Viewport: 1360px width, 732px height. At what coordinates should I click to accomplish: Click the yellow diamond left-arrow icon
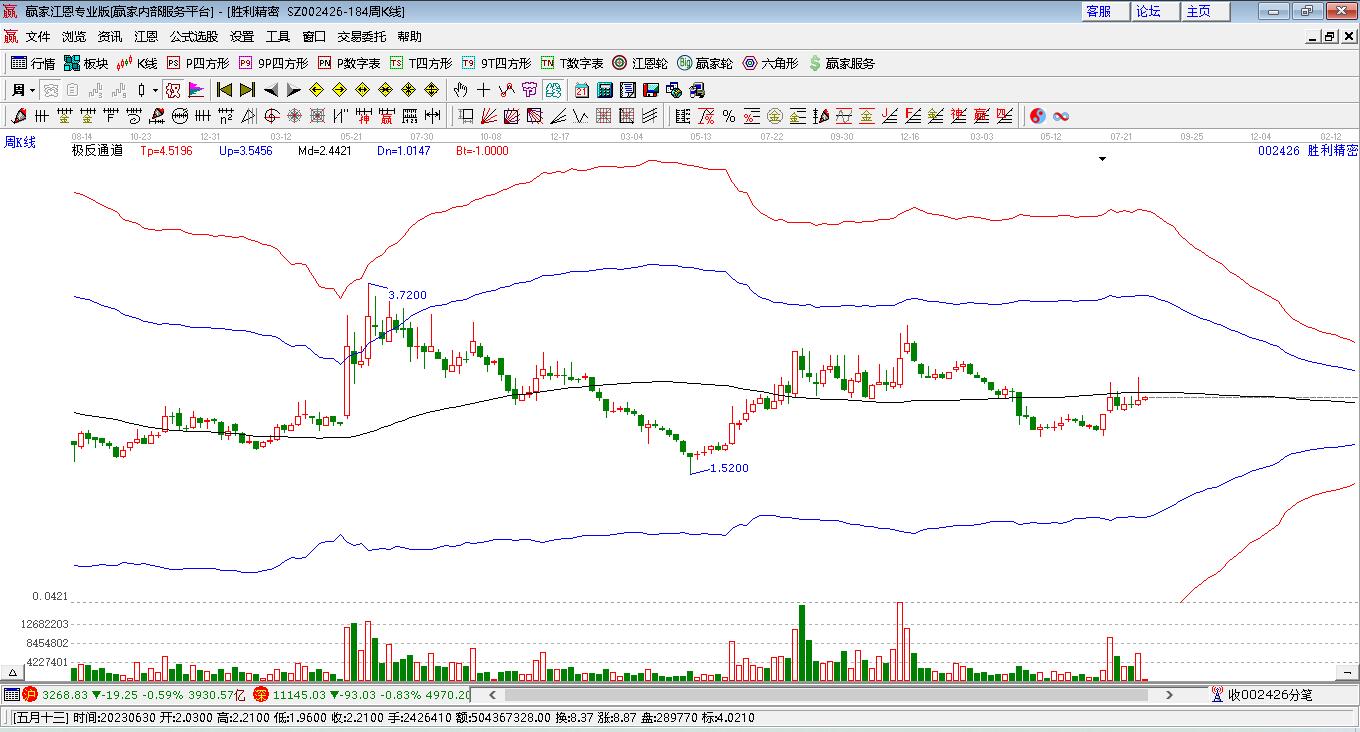pyautogui.click(x=317, y=90)
